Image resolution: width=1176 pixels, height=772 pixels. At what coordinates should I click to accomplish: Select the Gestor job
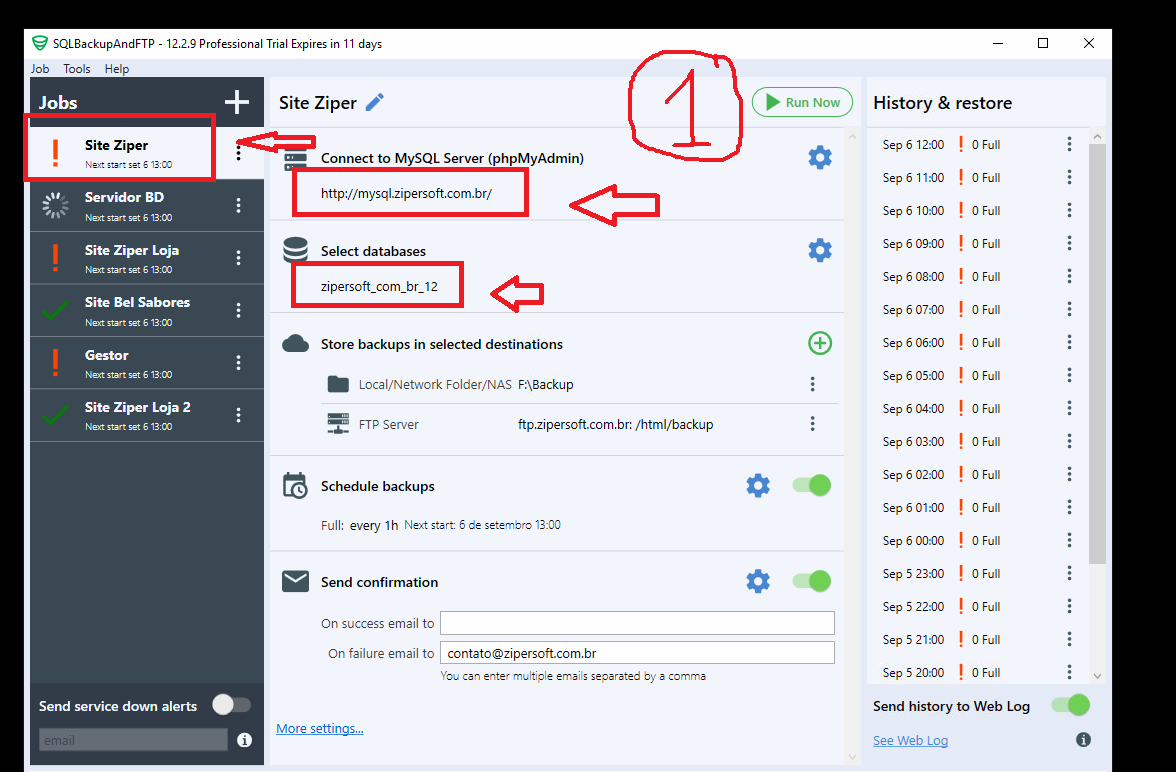[147, 363]
